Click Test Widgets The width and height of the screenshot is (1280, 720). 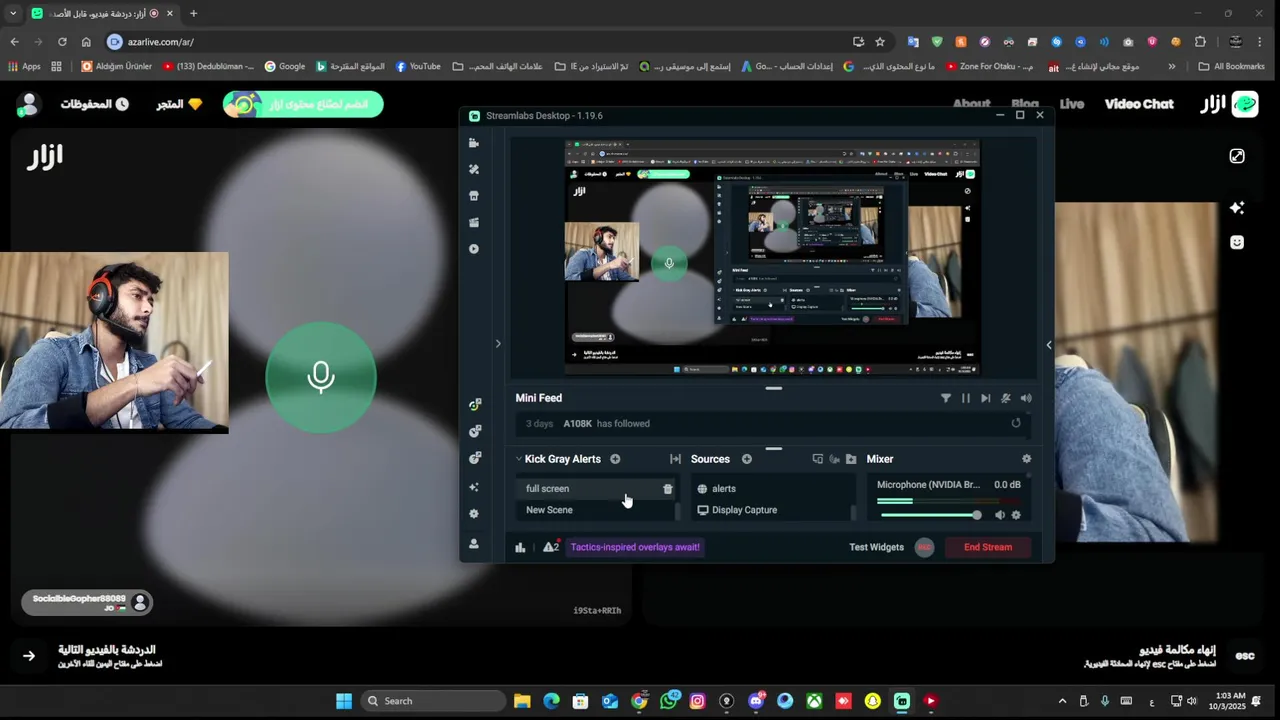click(x=876, y=547)
